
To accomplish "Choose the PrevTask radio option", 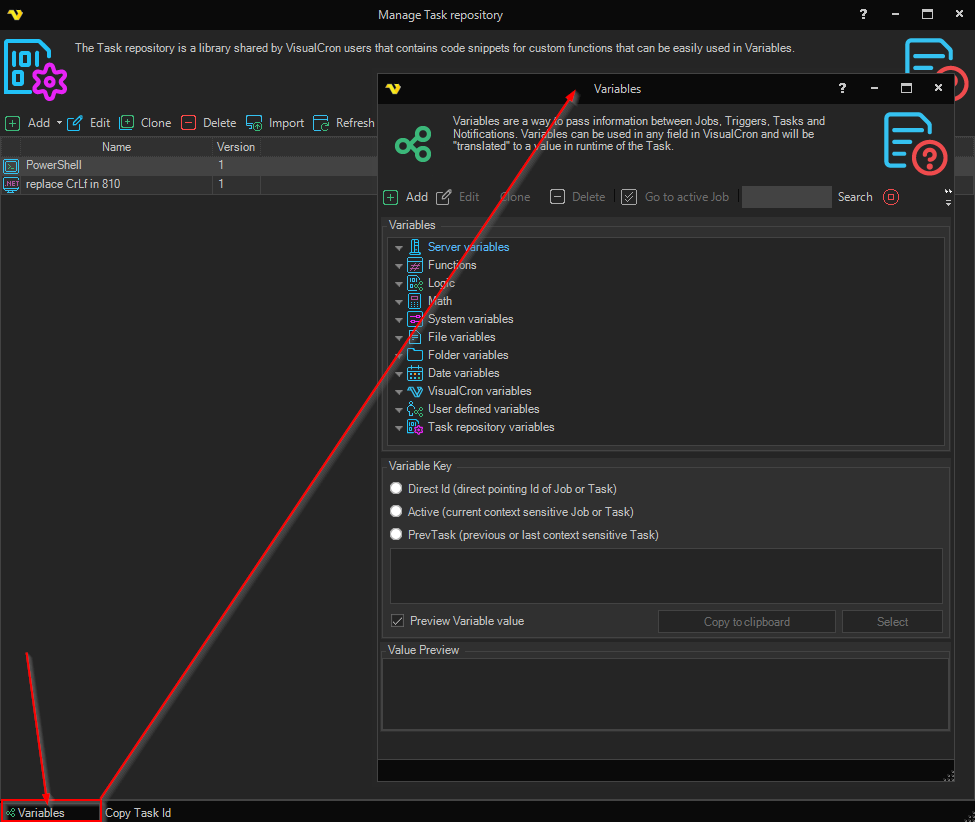I will click(396, 535).
